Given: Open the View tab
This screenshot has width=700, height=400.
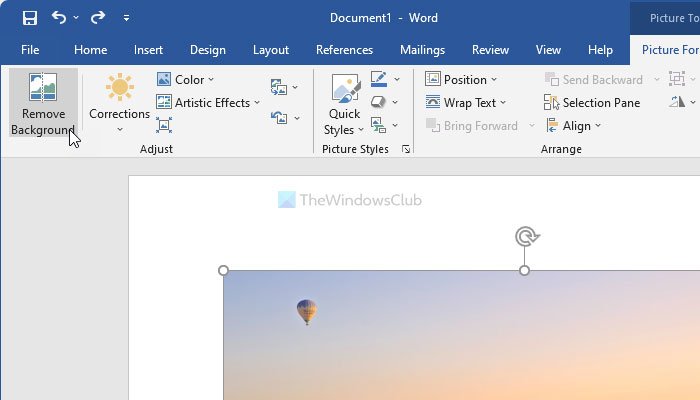Looking at the screenshot, I should pos(548,50).
